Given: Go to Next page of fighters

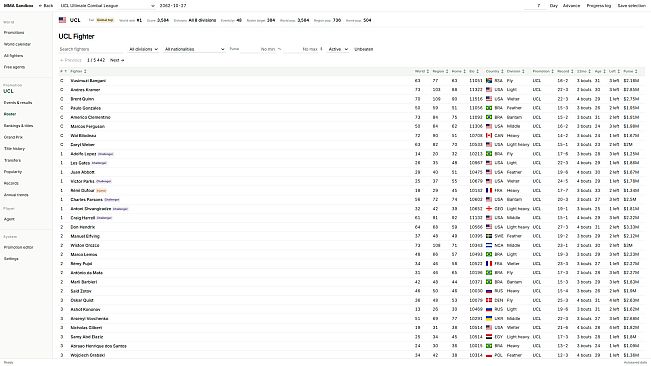Looking at the screenshot, I should pos(117,60).
